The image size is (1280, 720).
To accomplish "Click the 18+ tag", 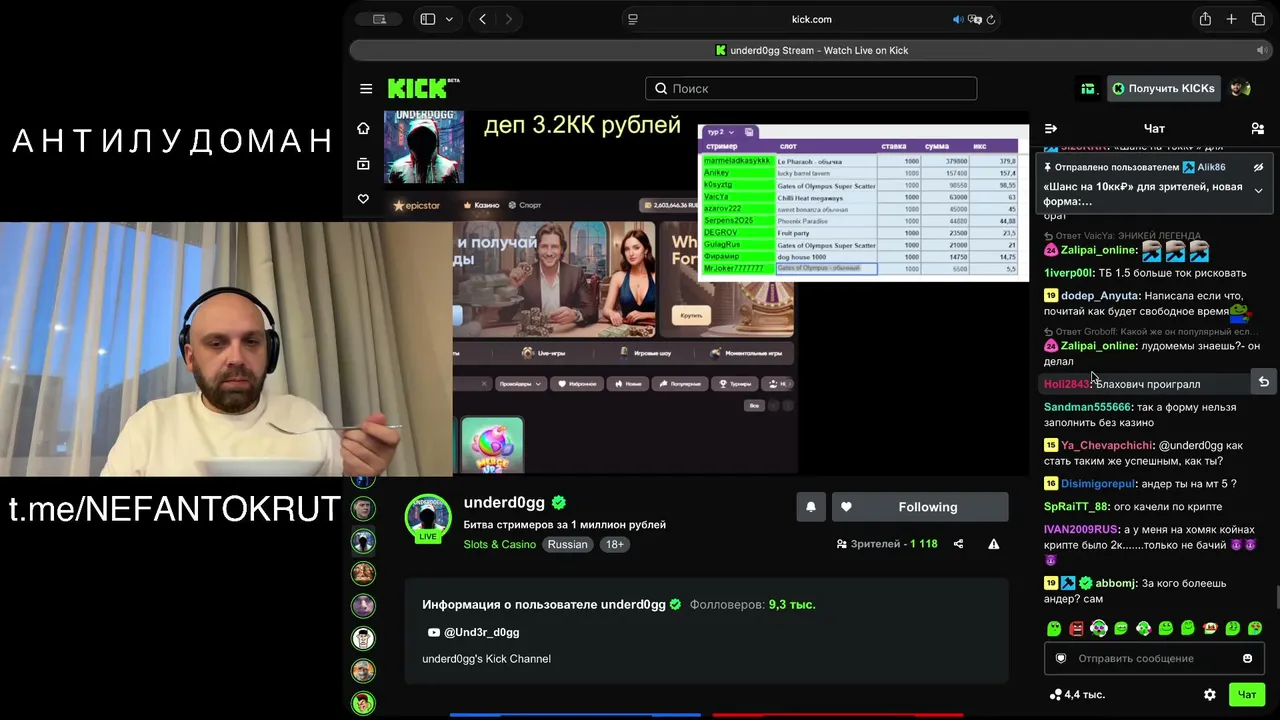I will pos(615,544).
